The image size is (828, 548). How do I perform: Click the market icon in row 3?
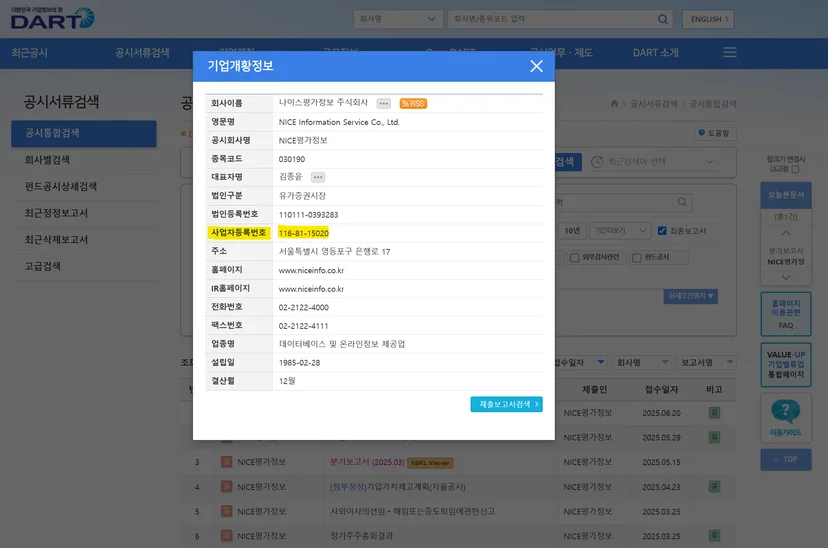pos(226,462)
